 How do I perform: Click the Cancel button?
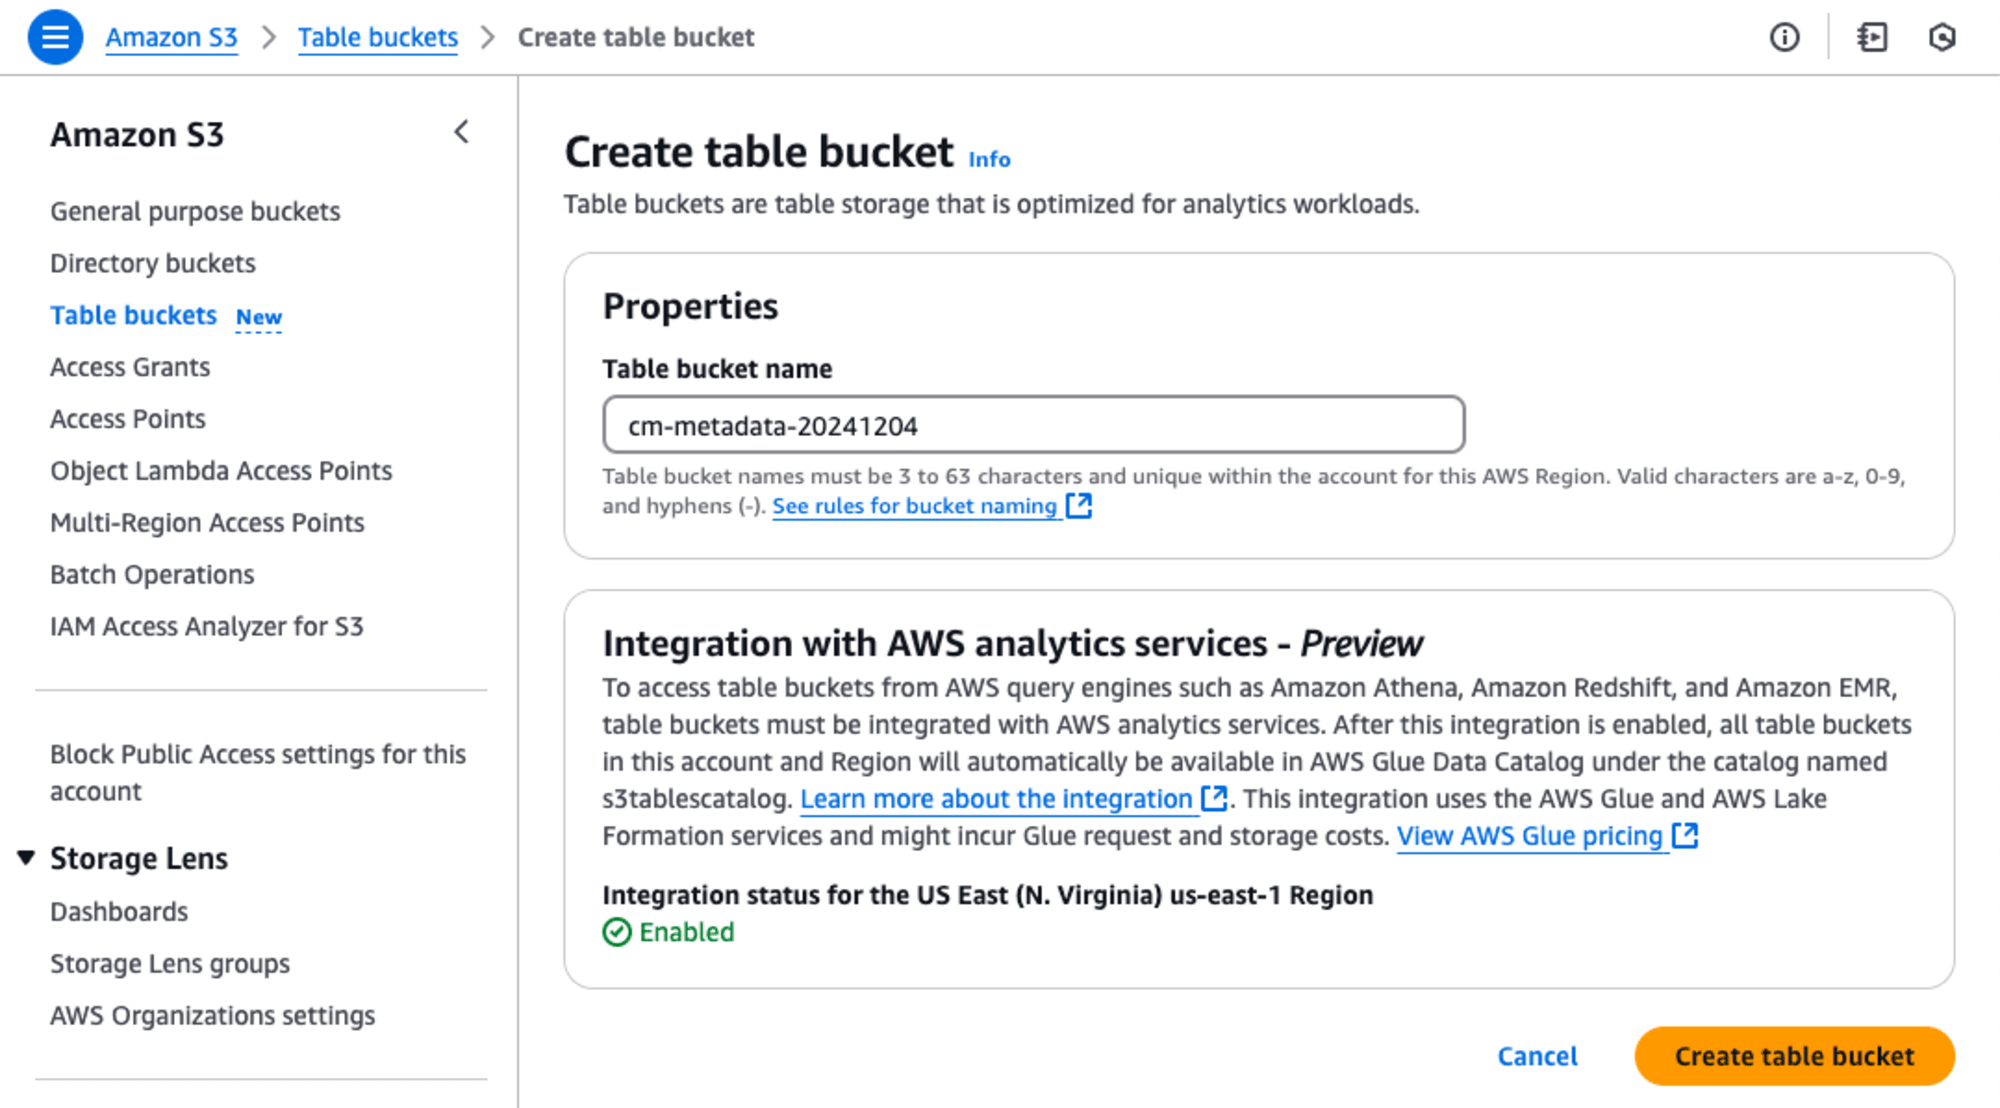click(x=1537, y=1056)
